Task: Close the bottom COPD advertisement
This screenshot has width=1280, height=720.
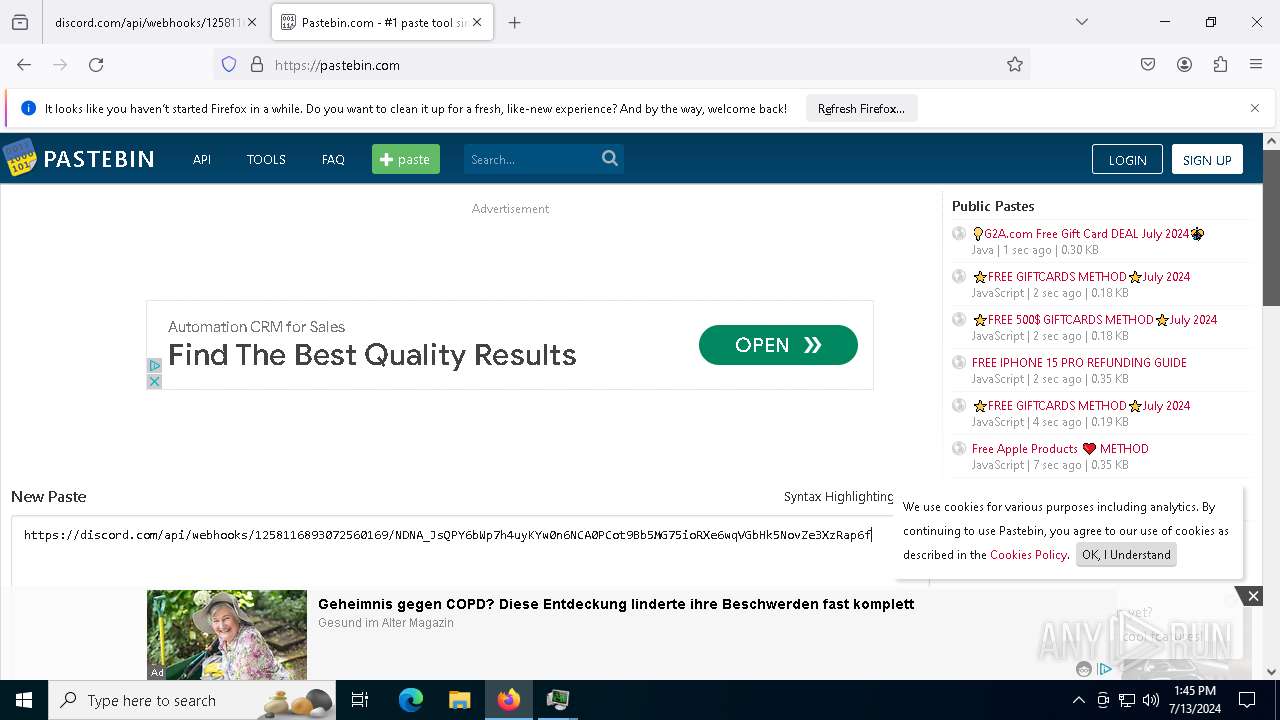Action: point(1253,596)
